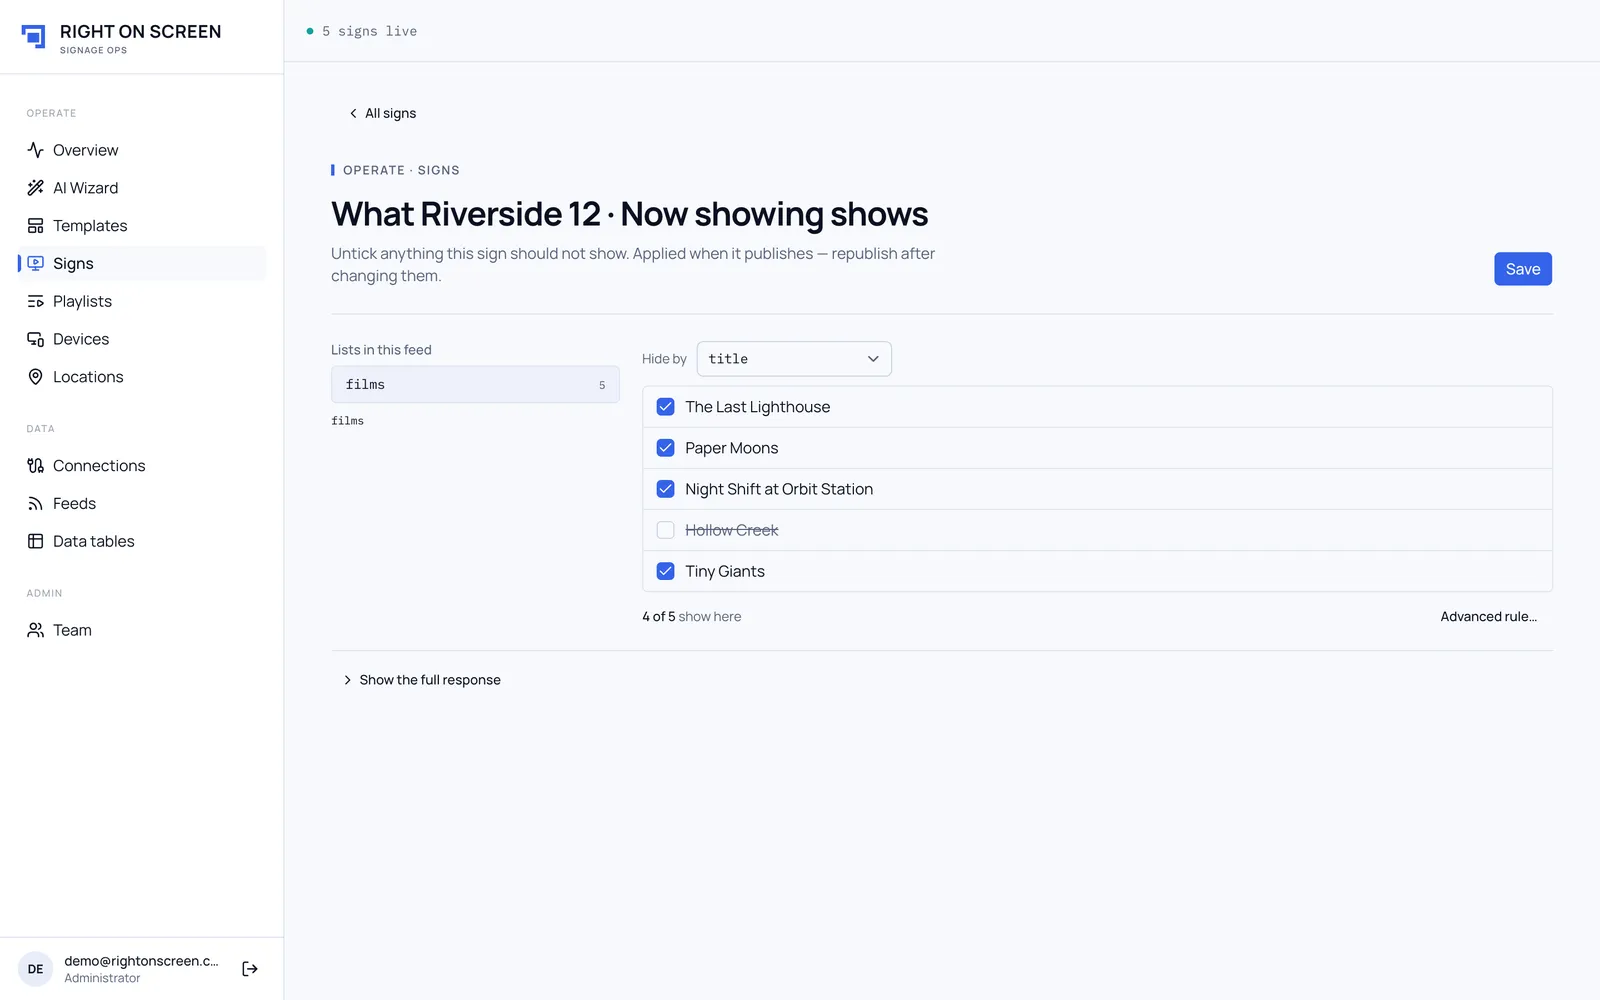
Task: Select the films list row
Action: [x=475, y=384]
